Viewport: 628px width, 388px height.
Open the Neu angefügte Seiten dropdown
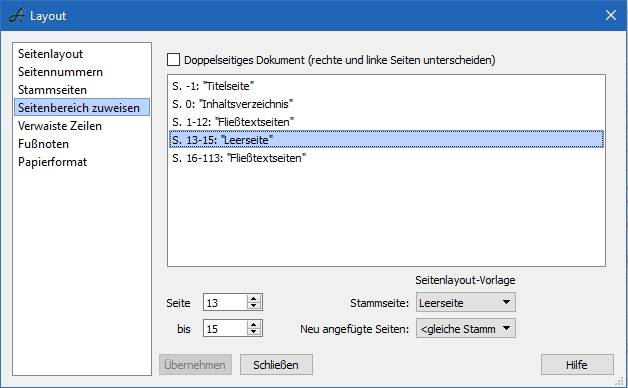466,328
